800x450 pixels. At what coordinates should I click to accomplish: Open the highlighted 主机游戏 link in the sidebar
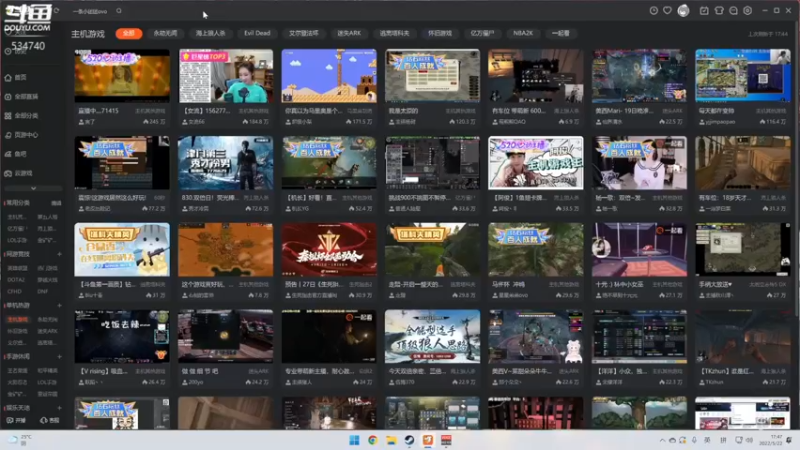[x=18, y=319]
